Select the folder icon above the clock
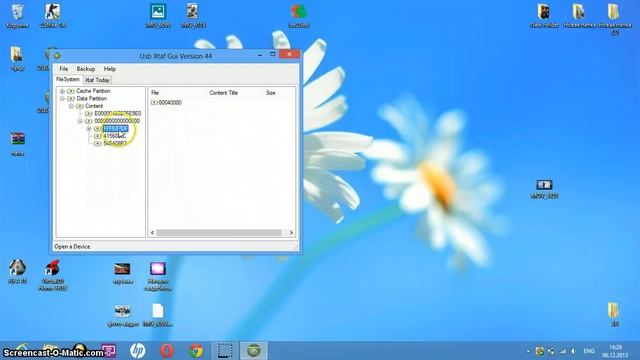This screenshot has width=640, height=360. (x=614, y=313)
